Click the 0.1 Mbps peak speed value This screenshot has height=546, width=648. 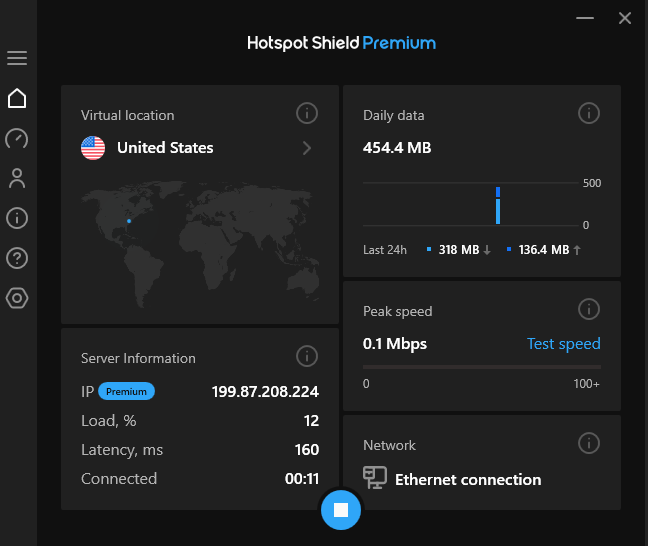pyautogui.click(x=395, y=344)
